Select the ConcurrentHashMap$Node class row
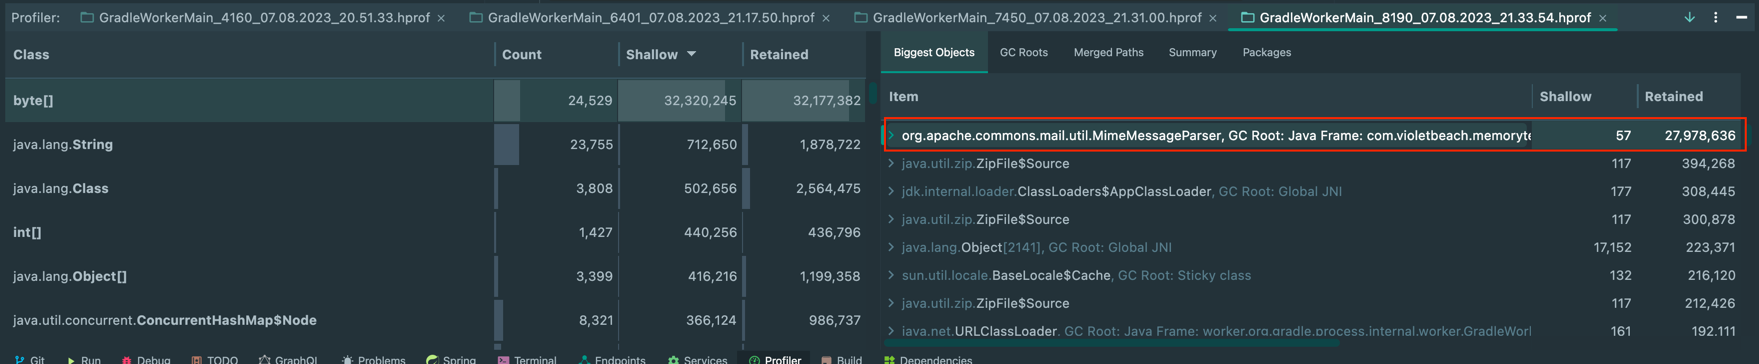 (x=436, y=320)
